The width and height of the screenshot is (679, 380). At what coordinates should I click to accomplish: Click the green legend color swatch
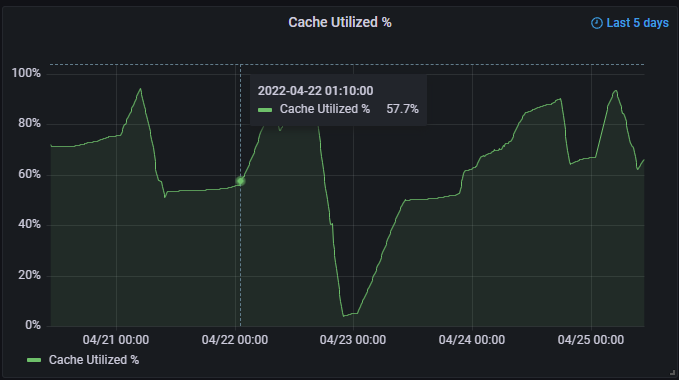coord(34,360)
